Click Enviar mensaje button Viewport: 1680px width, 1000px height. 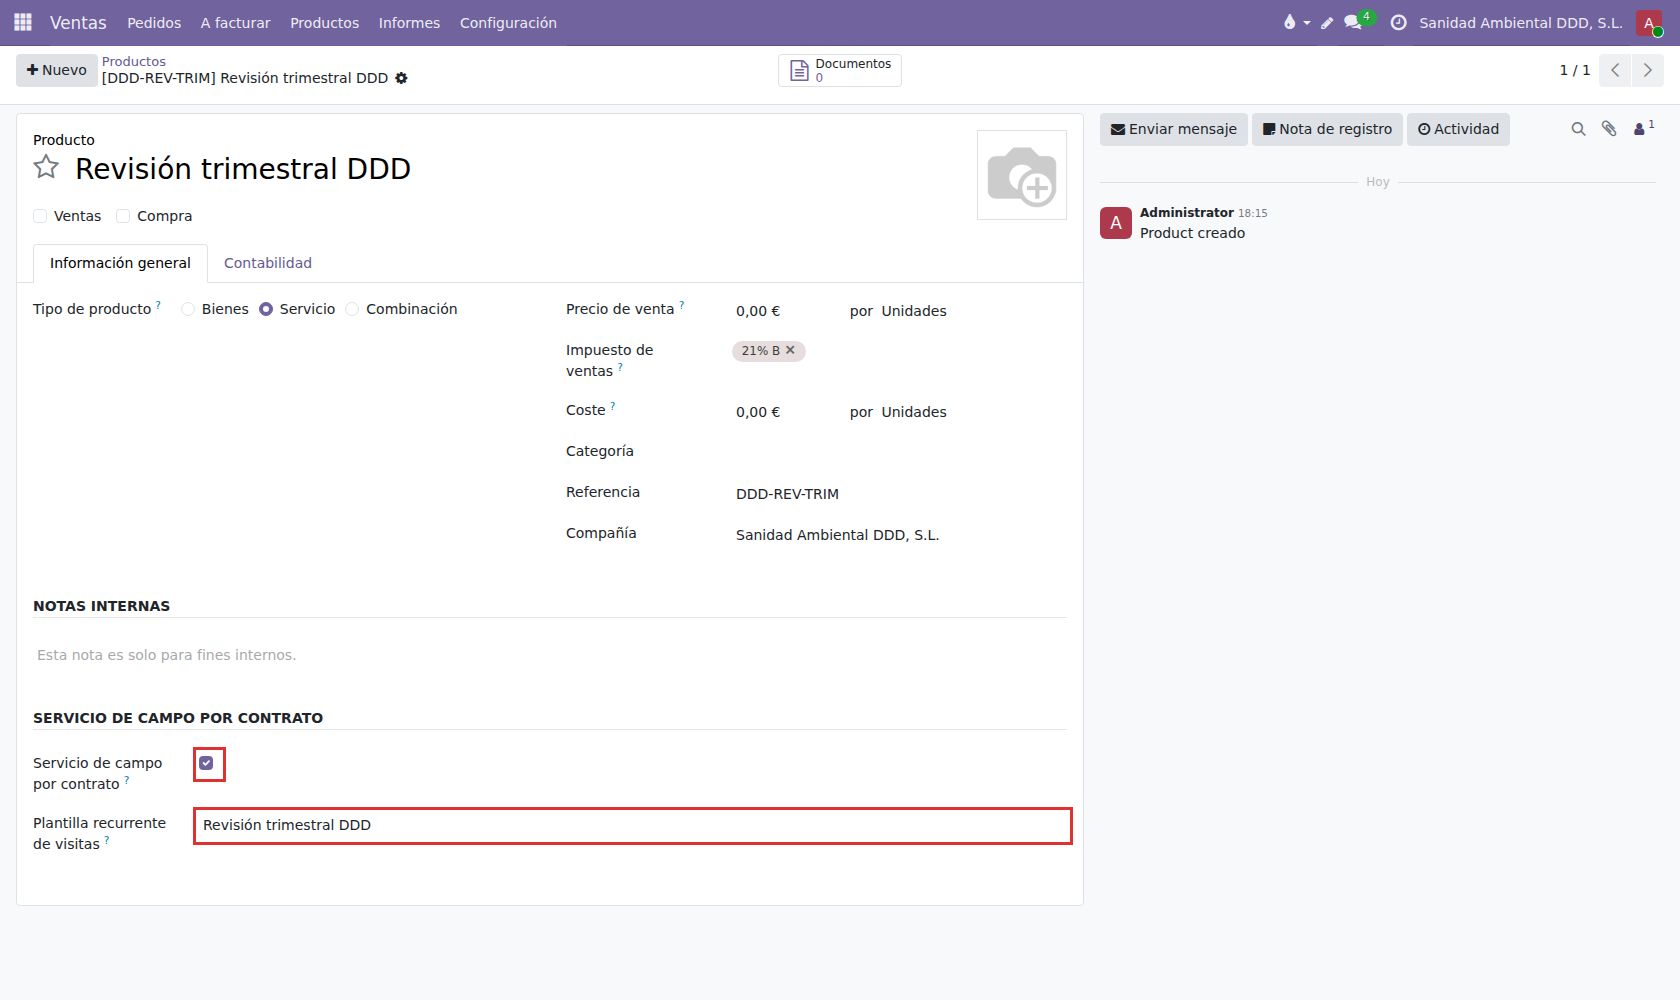(x=1174, y=129)
